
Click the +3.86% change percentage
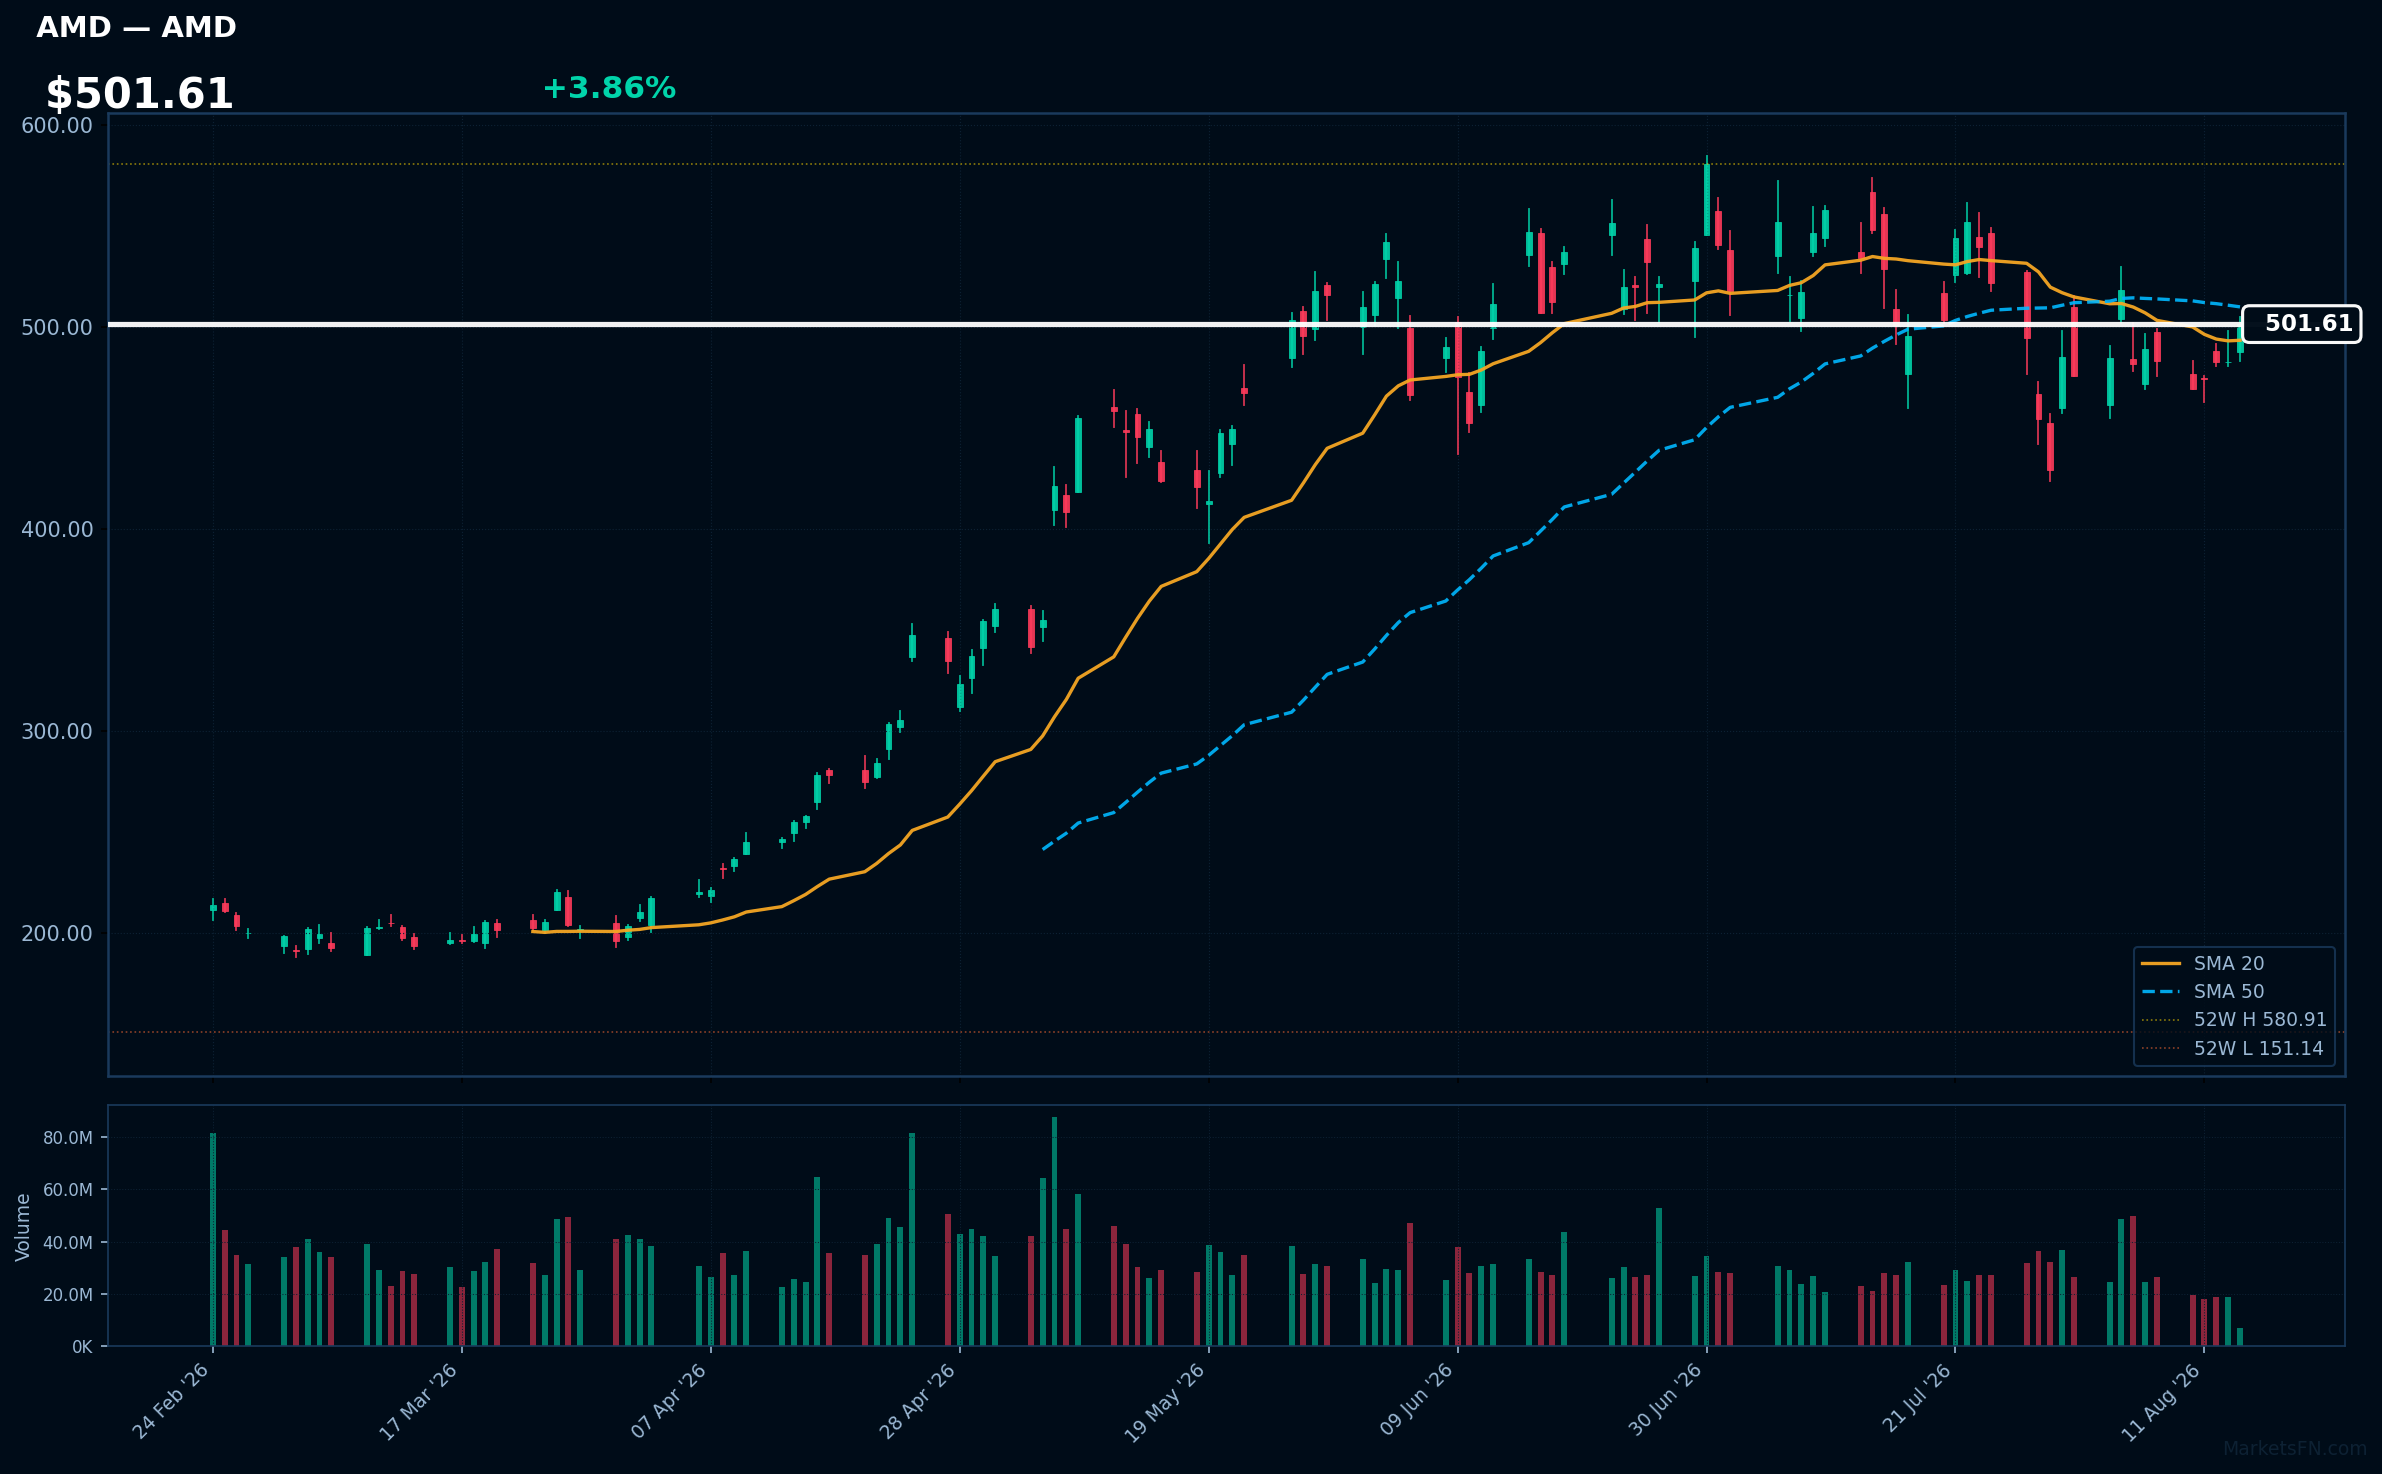(609, 88)
